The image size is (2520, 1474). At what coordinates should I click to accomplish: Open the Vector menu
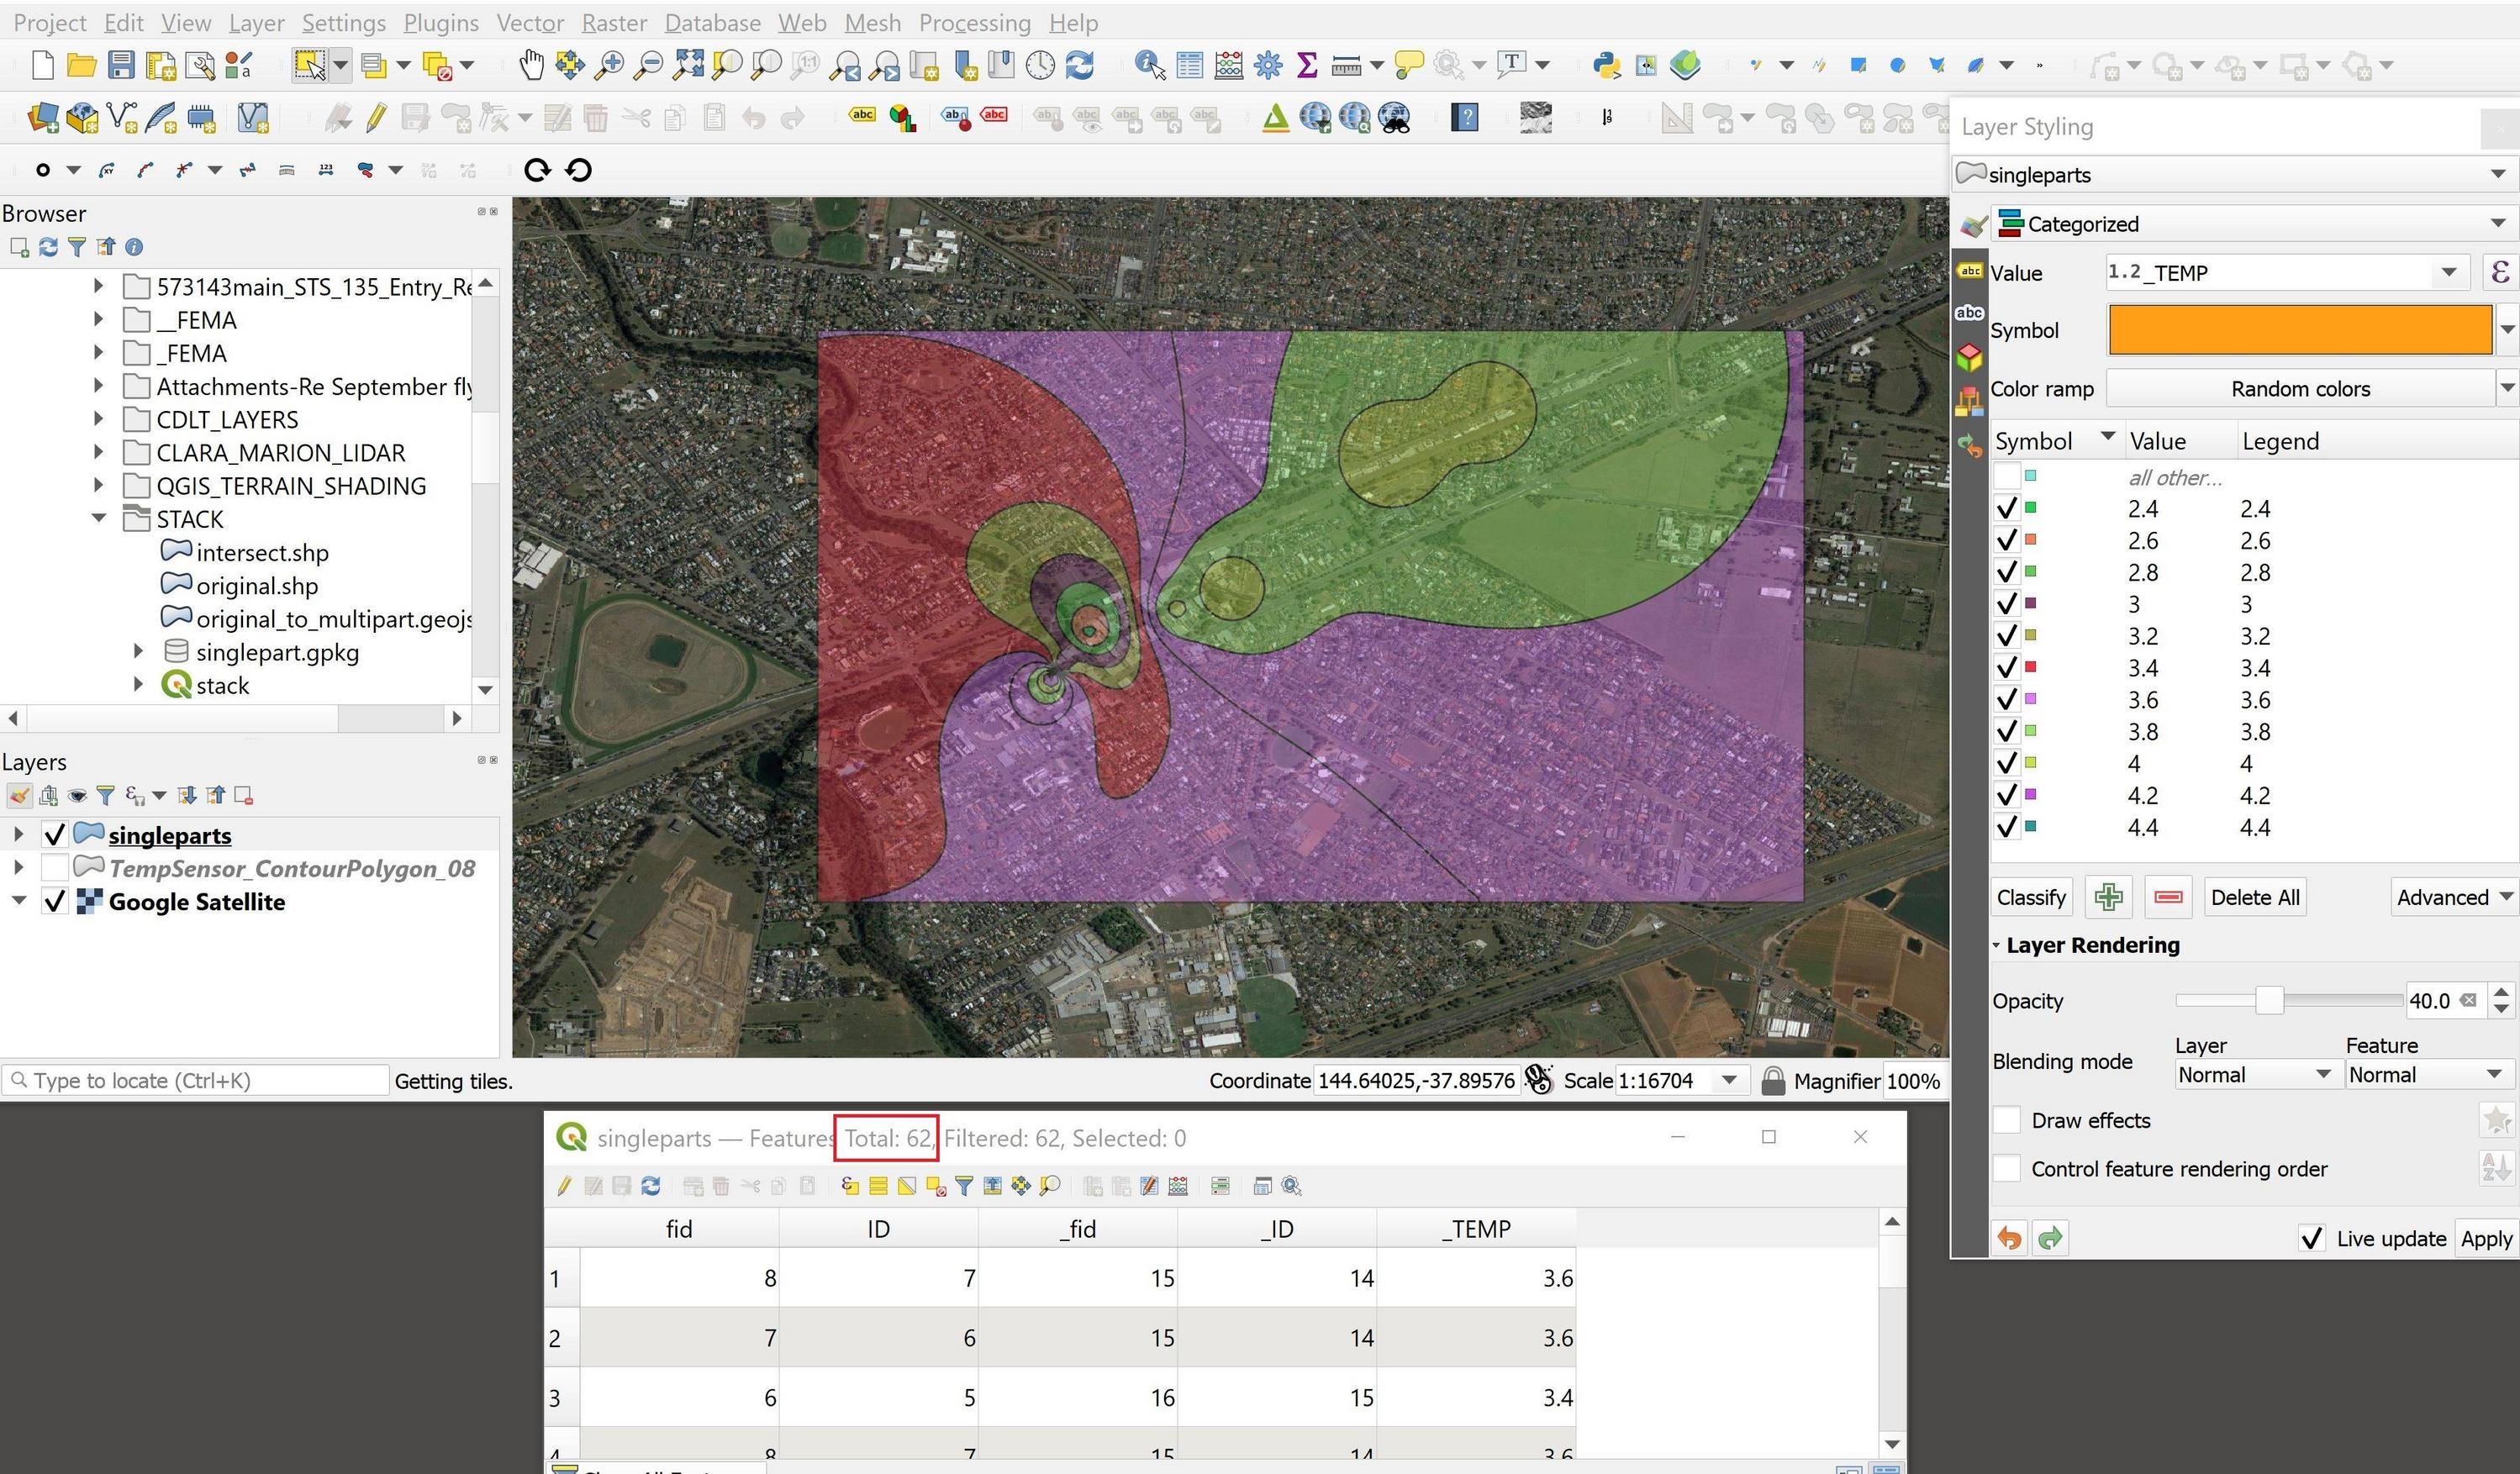[x=530, y=22]
